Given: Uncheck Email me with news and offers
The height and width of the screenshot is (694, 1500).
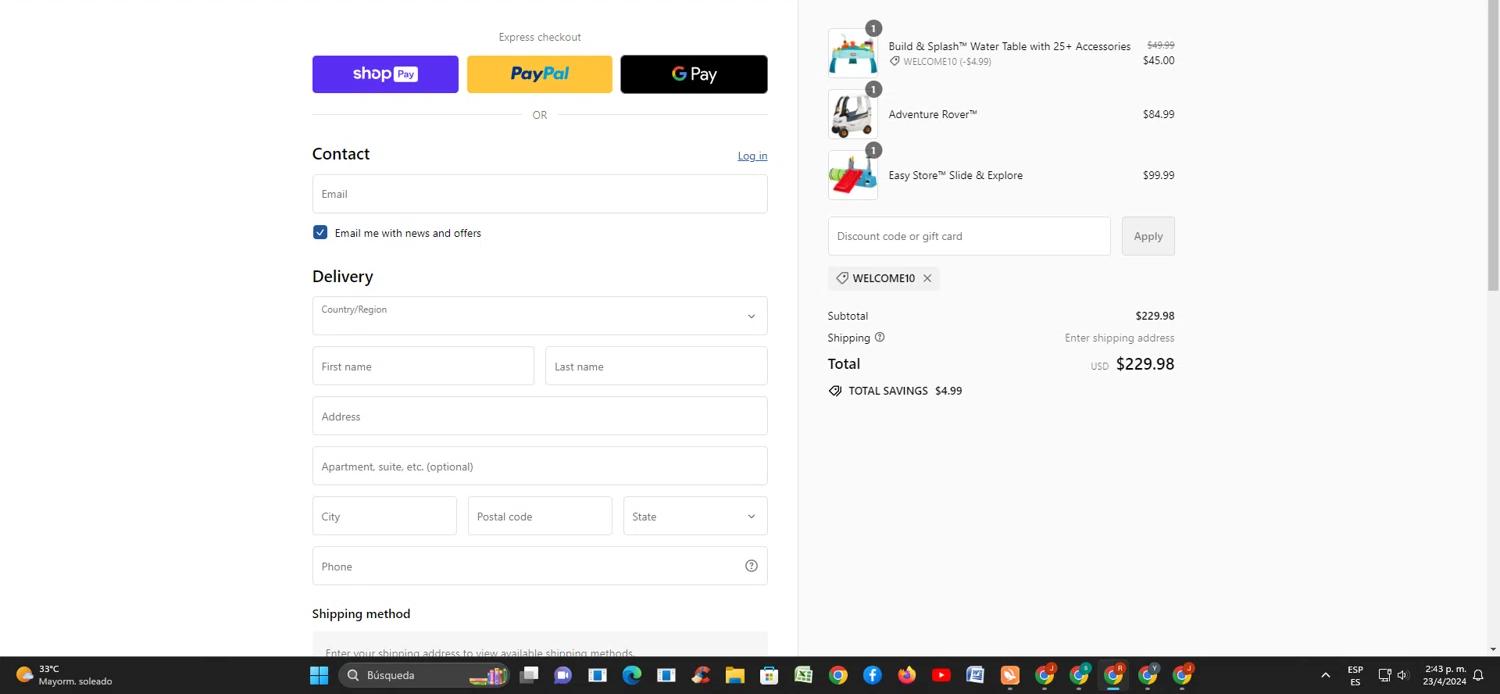Looking at the screenshot, I should click(320, 233).
